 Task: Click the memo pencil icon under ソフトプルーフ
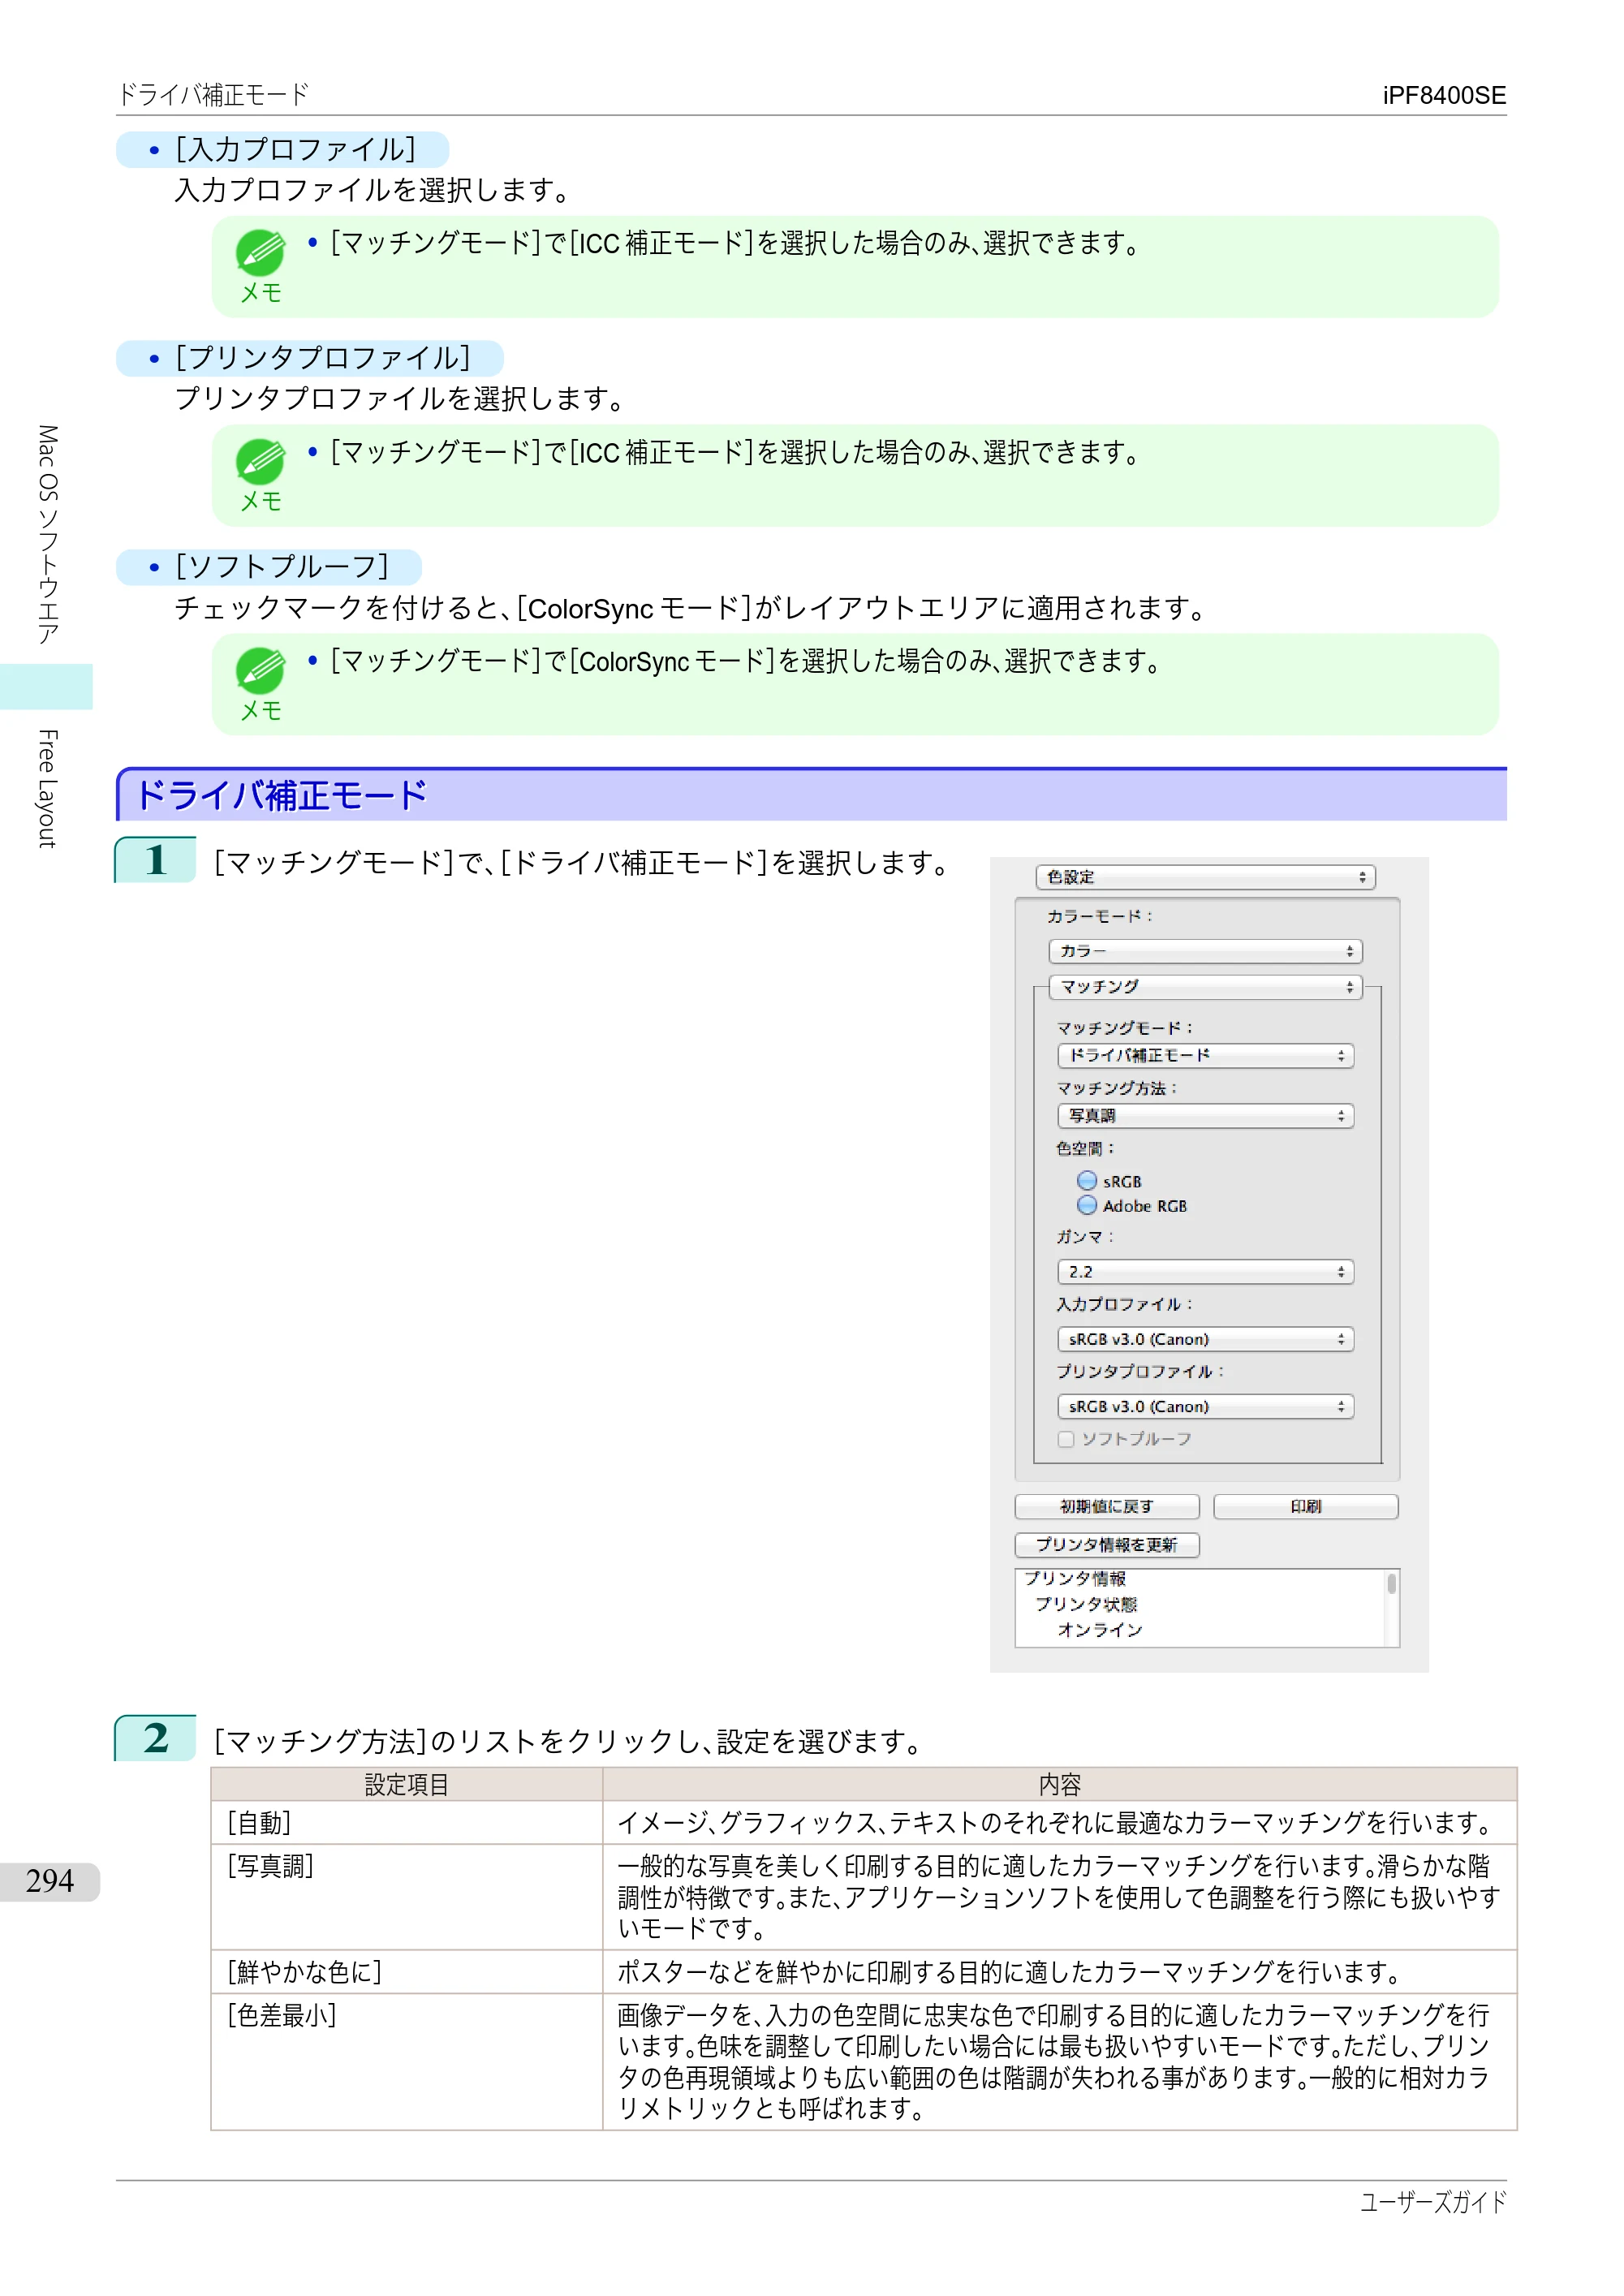(x=260, y=670)
